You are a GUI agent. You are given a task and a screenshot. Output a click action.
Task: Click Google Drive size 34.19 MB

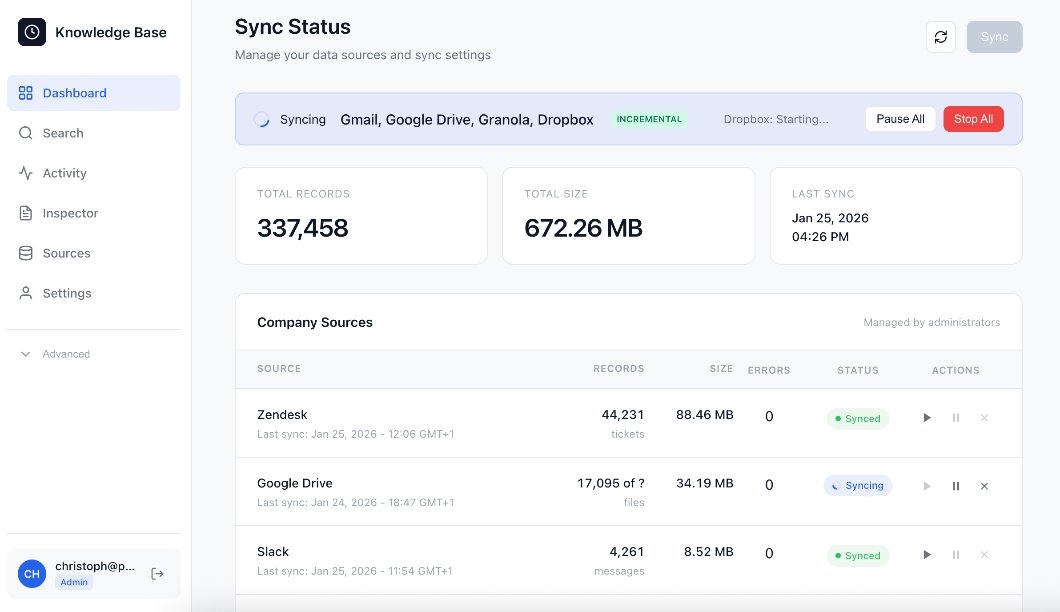[704, 483]
